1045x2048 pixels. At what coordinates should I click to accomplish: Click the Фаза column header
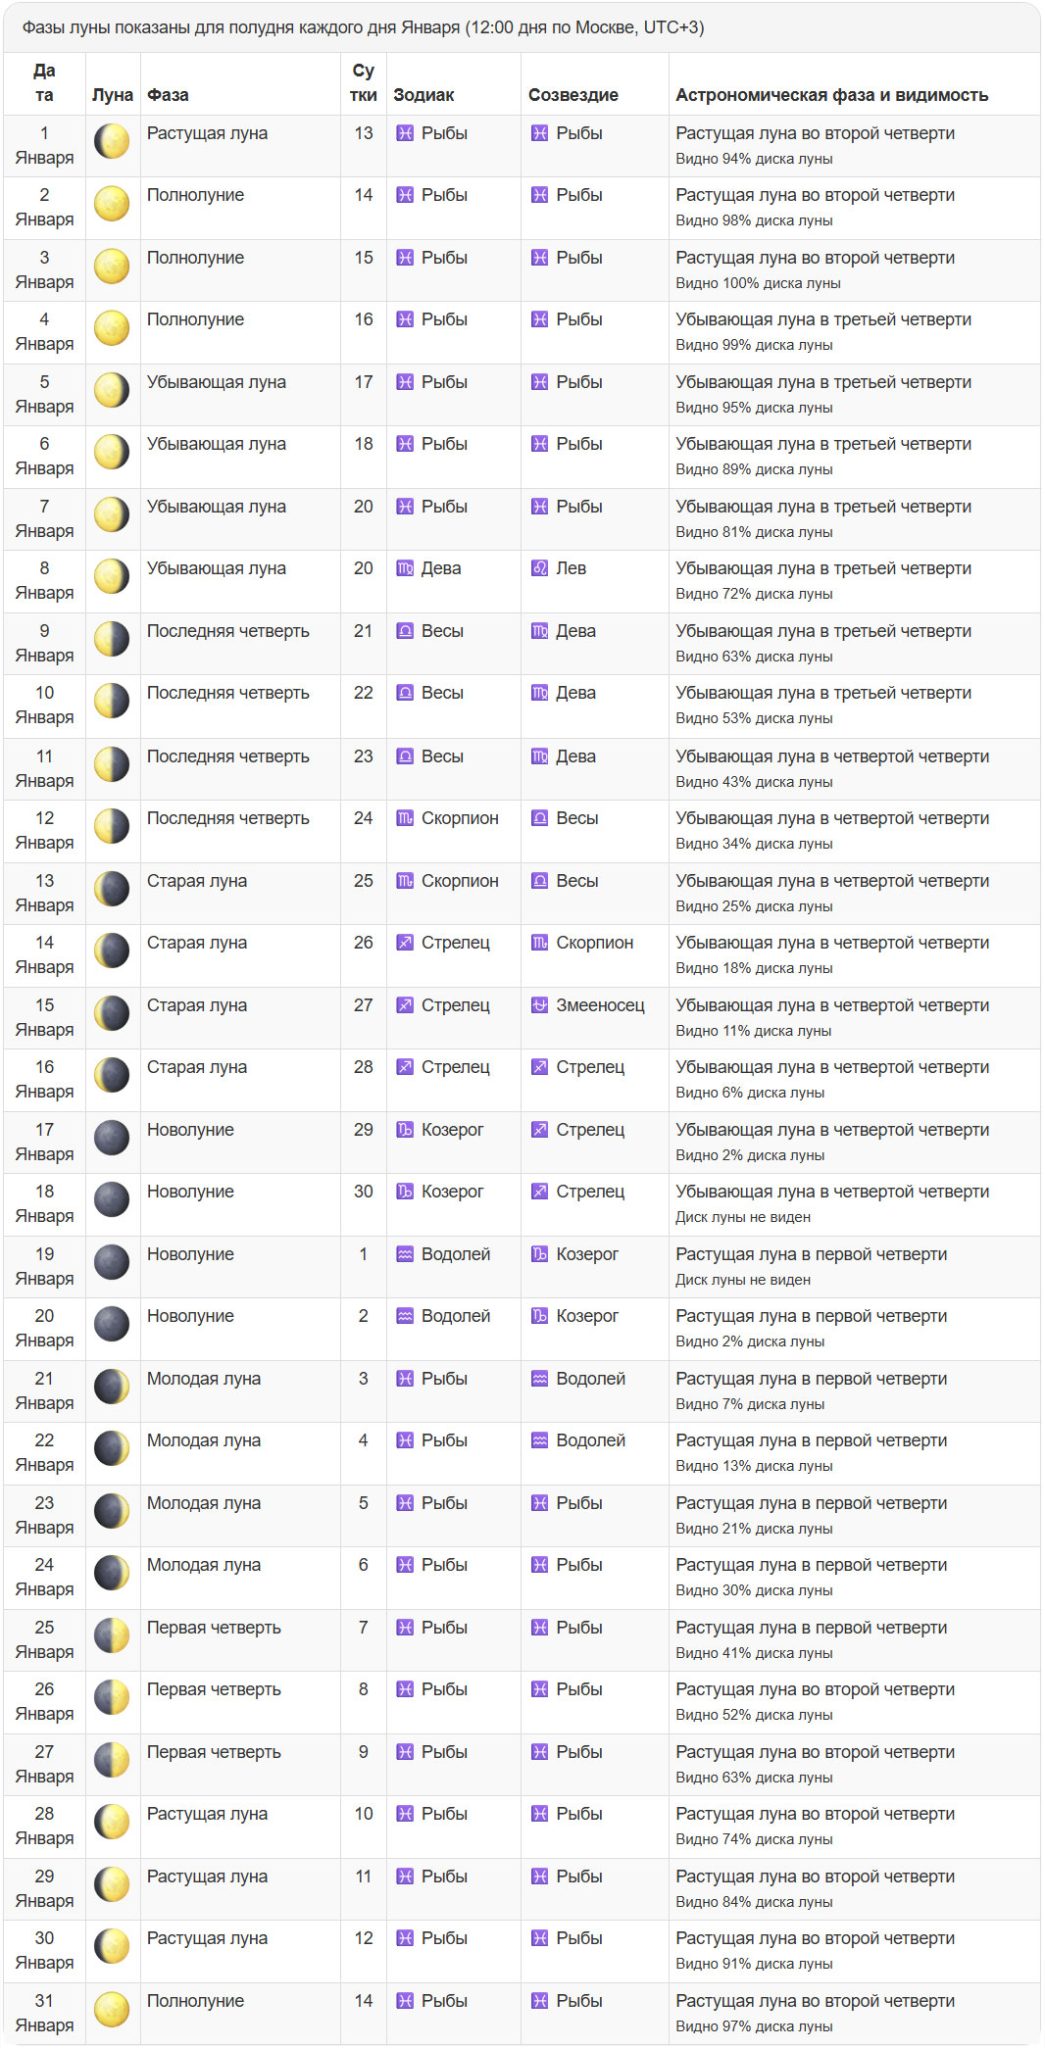pyautogui.click(x=168, y=95)
